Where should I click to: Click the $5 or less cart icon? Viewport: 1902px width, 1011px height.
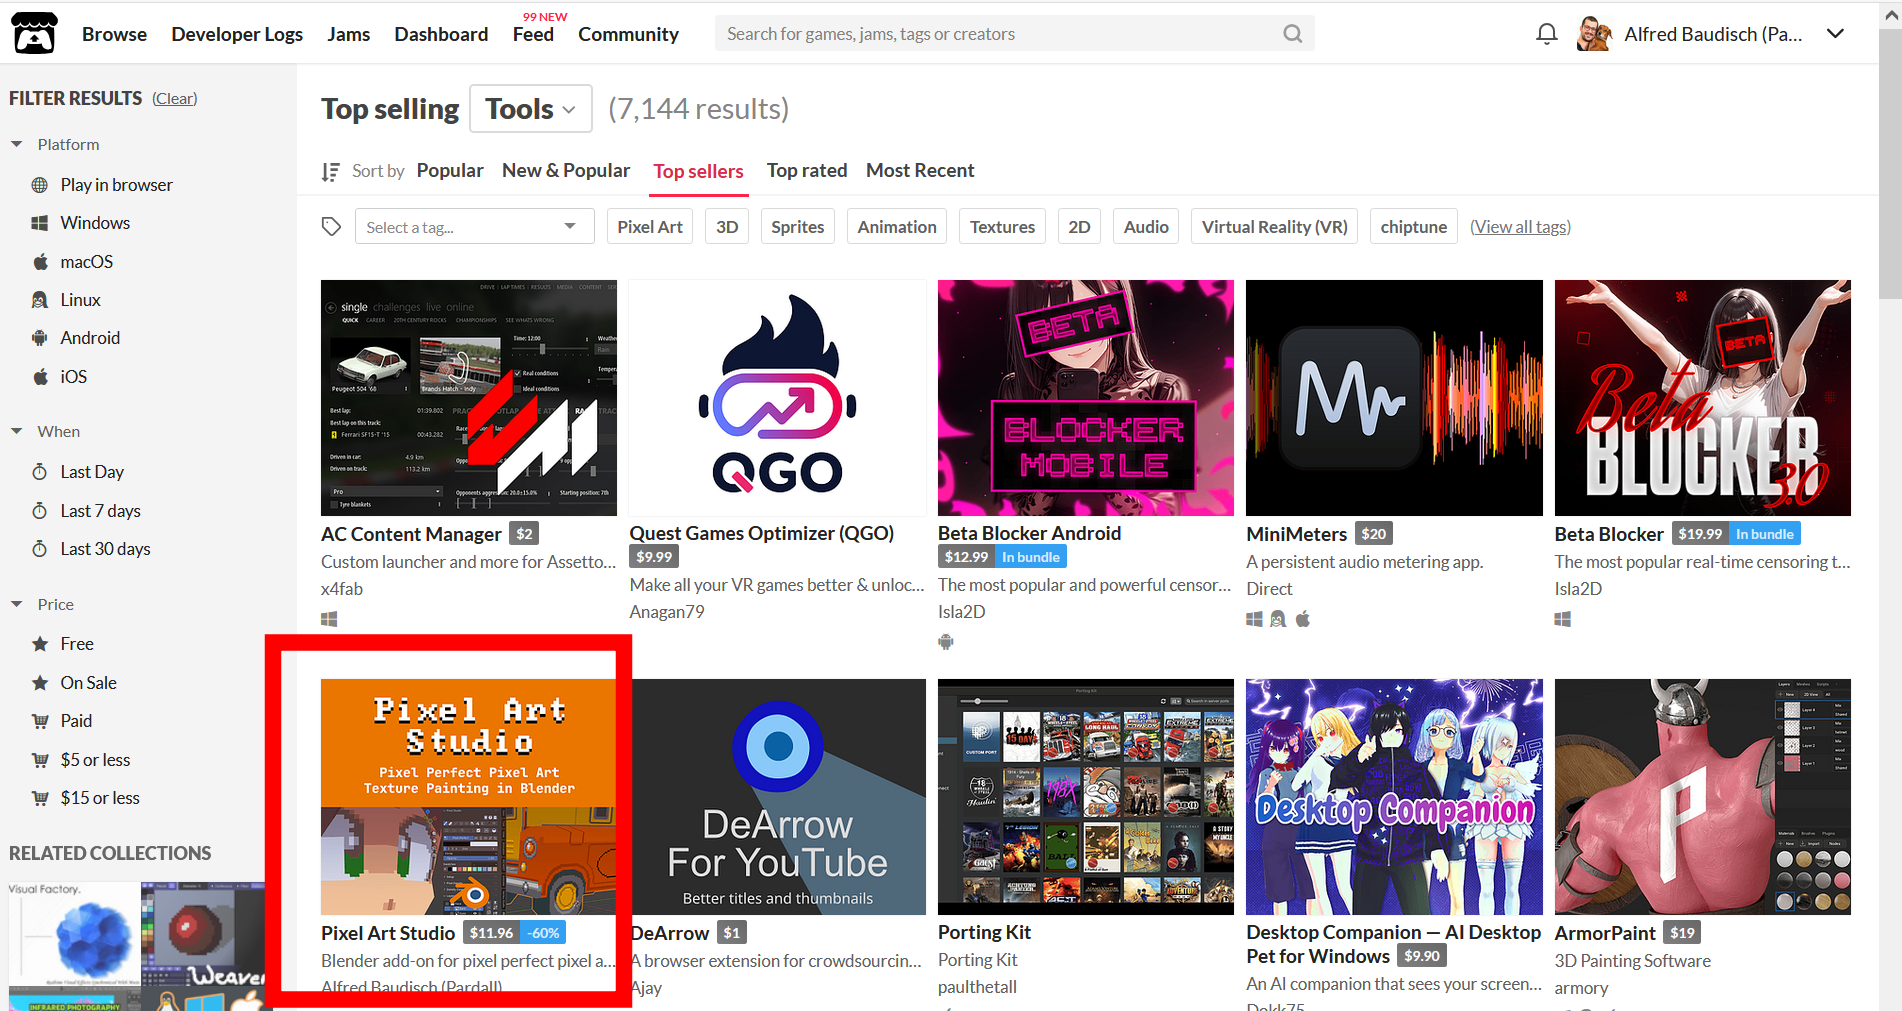40,760
